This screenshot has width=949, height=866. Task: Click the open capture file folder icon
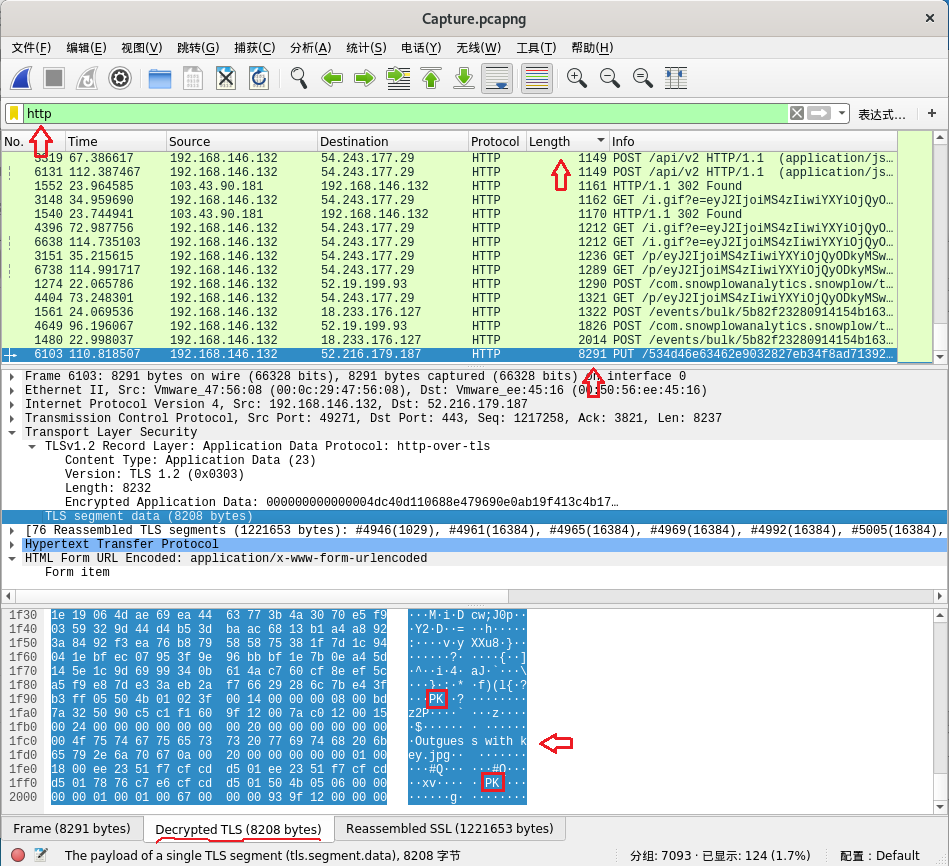pos(159,78)
